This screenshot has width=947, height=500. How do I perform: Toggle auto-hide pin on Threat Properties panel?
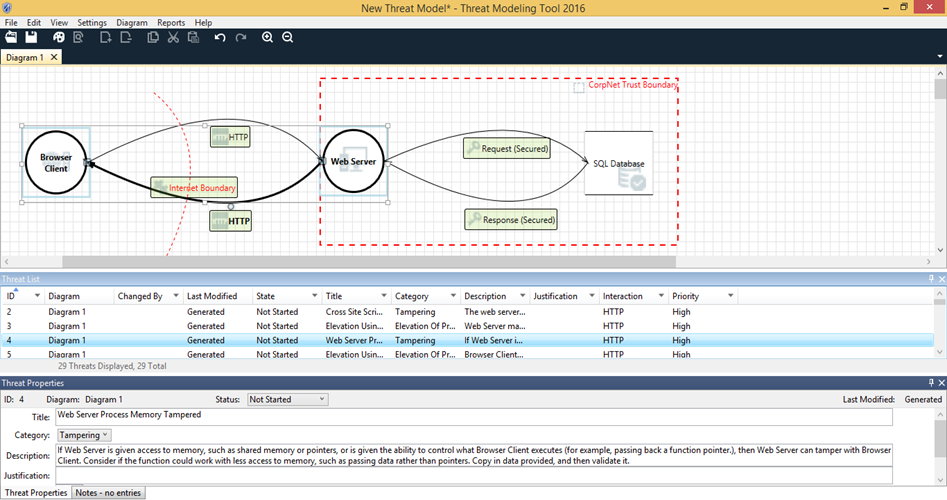pyautogui.click(x=930, y=383)
